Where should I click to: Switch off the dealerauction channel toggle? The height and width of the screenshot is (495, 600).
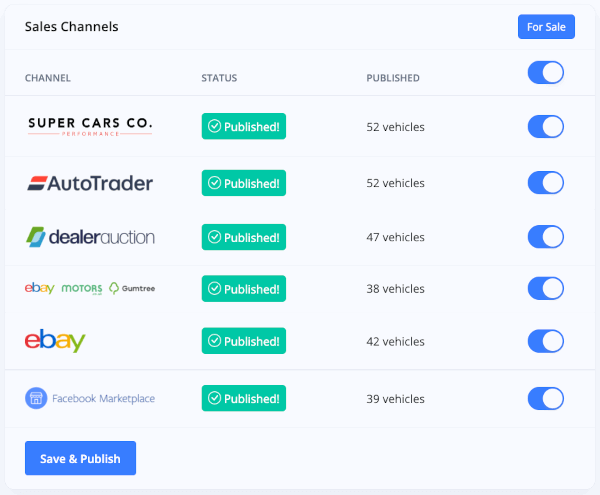(545, 237)
